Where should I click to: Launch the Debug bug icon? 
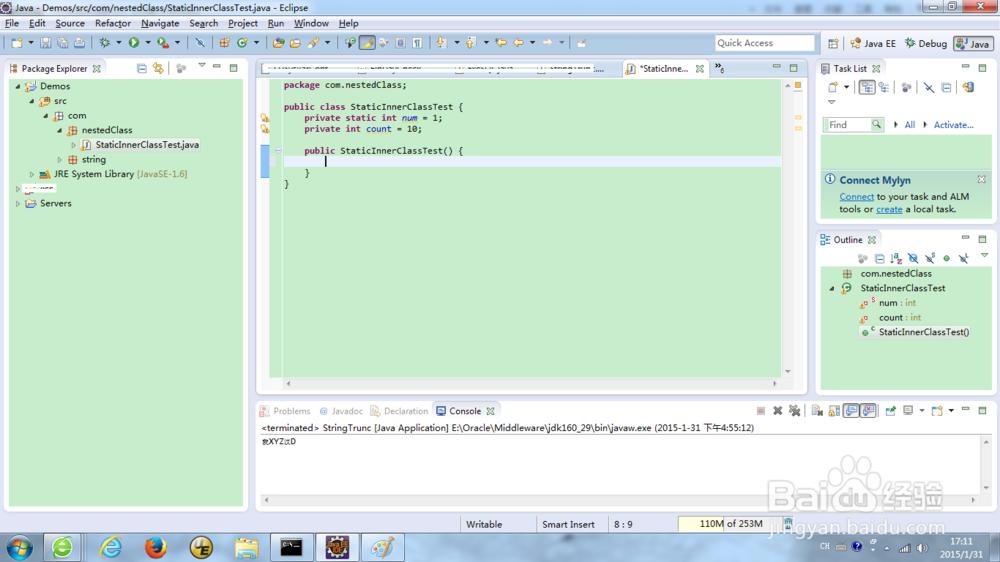105,43
